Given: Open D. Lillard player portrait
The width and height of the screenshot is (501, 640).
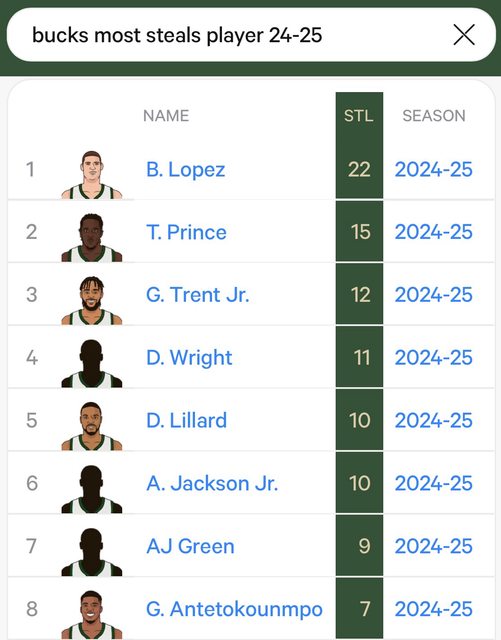Looking at the screenshot, I should [x=92, y=426].
